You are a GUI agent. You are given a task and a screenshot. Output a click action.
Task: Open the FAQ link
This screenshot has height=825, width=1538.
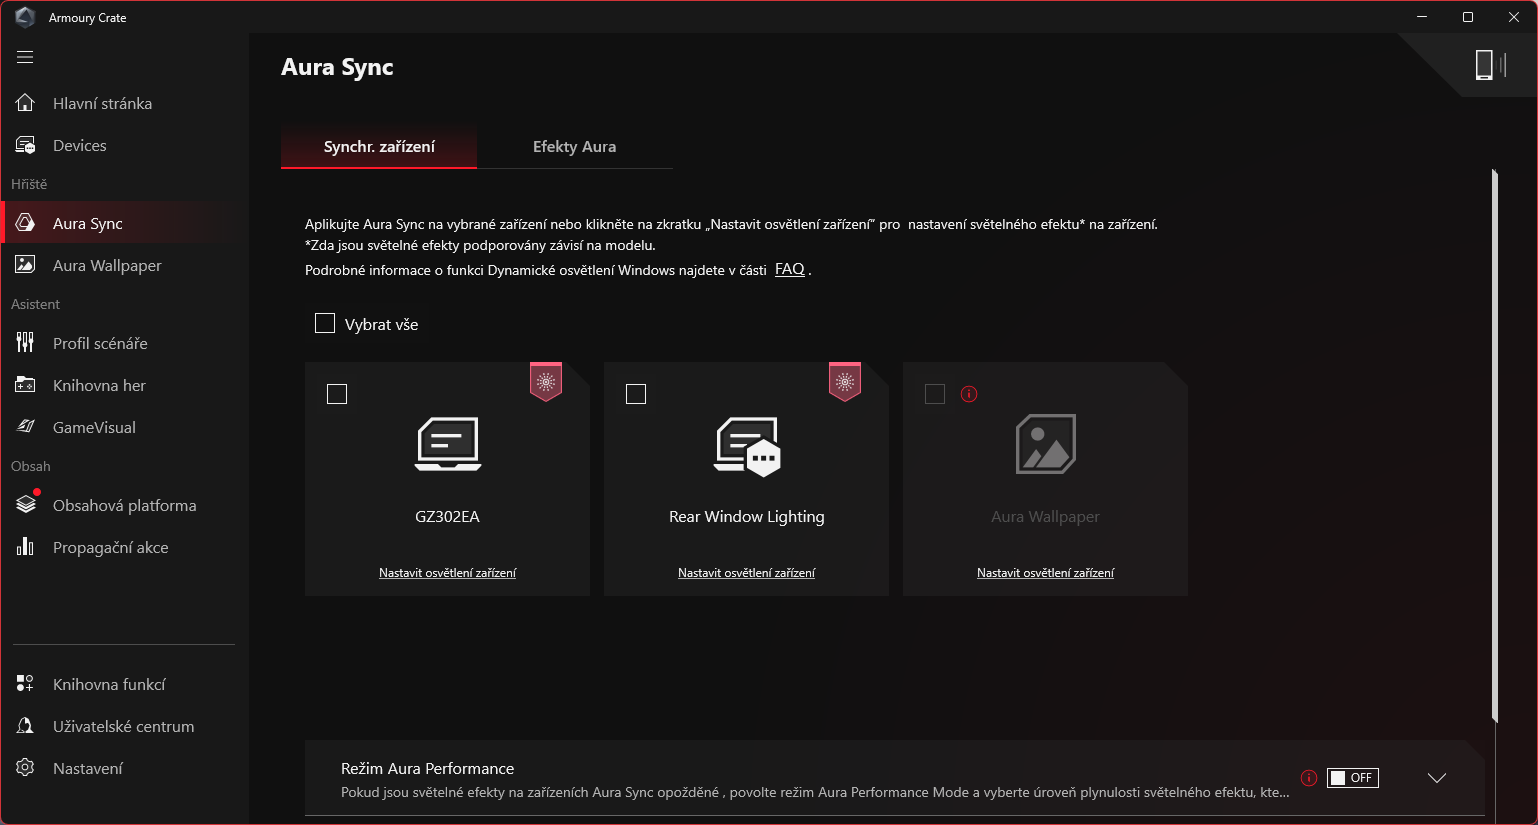pos(790,269)
